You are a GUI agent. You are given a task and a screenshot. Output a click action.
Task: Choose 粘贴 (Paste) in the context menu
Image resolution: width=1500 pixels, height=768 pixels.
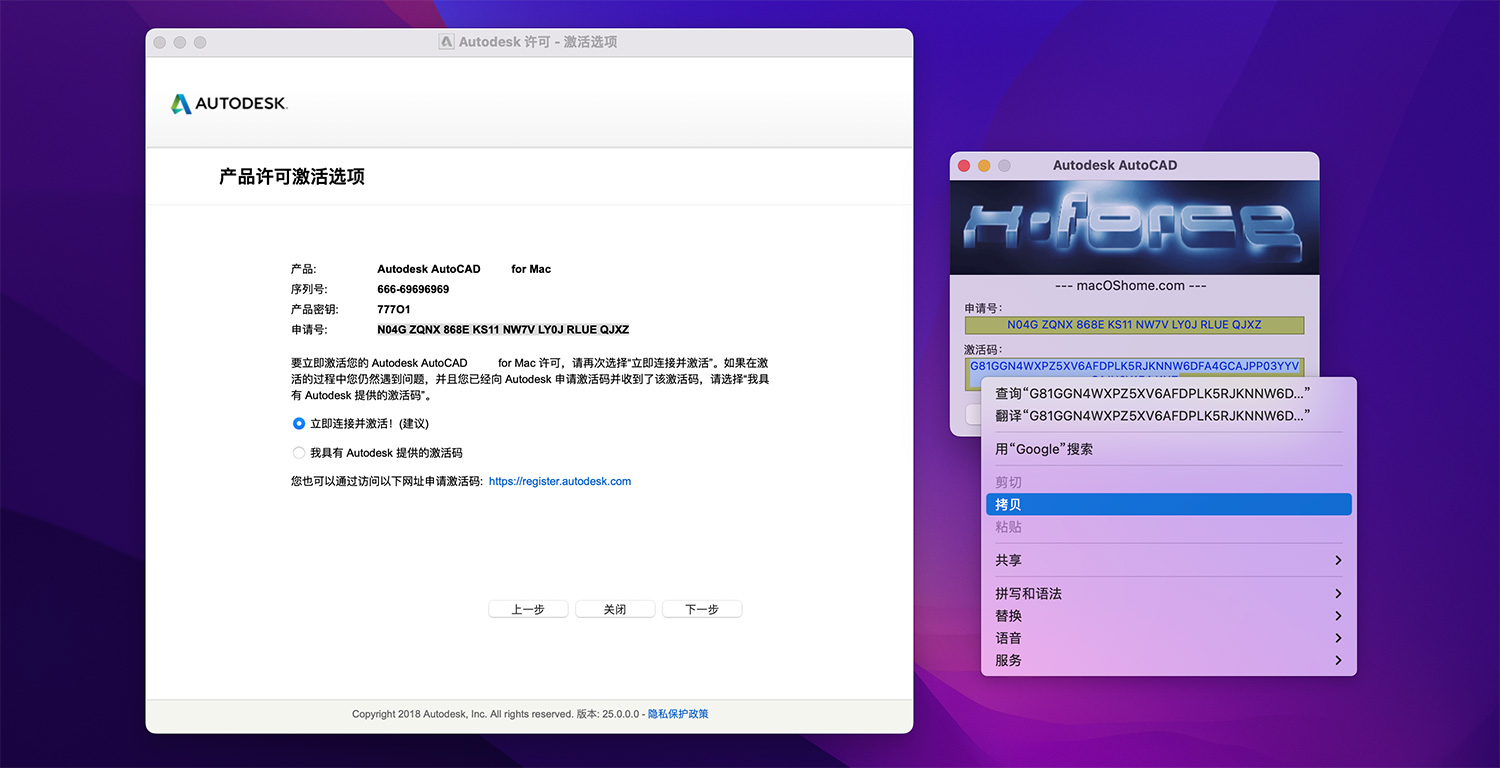click(1168, 527)
